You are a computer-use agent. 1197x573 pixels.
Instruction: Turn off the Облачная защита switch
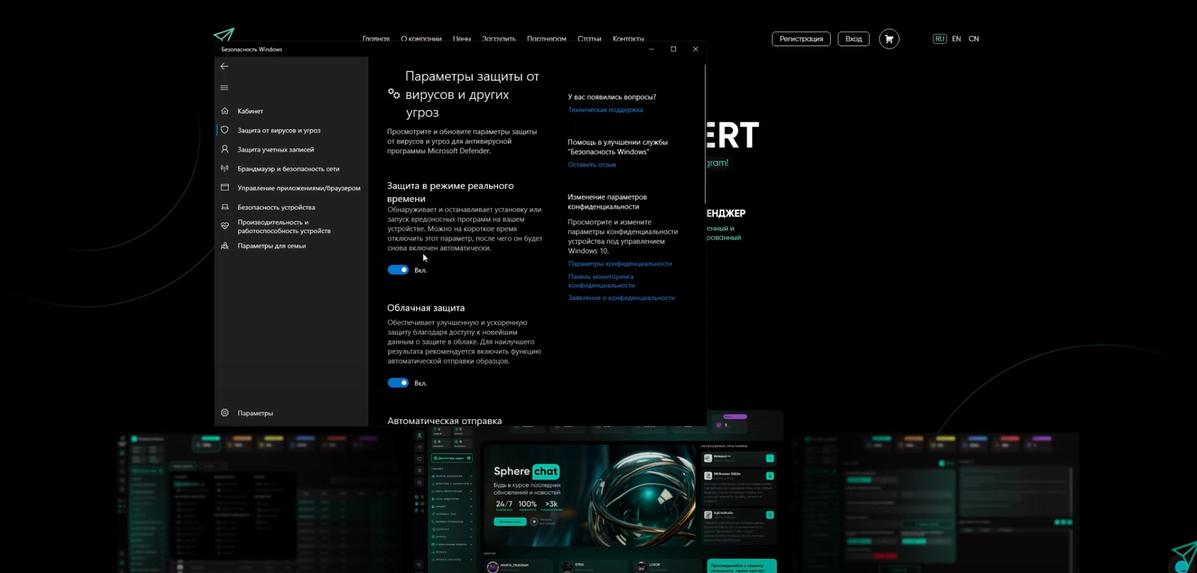[398, 383]
